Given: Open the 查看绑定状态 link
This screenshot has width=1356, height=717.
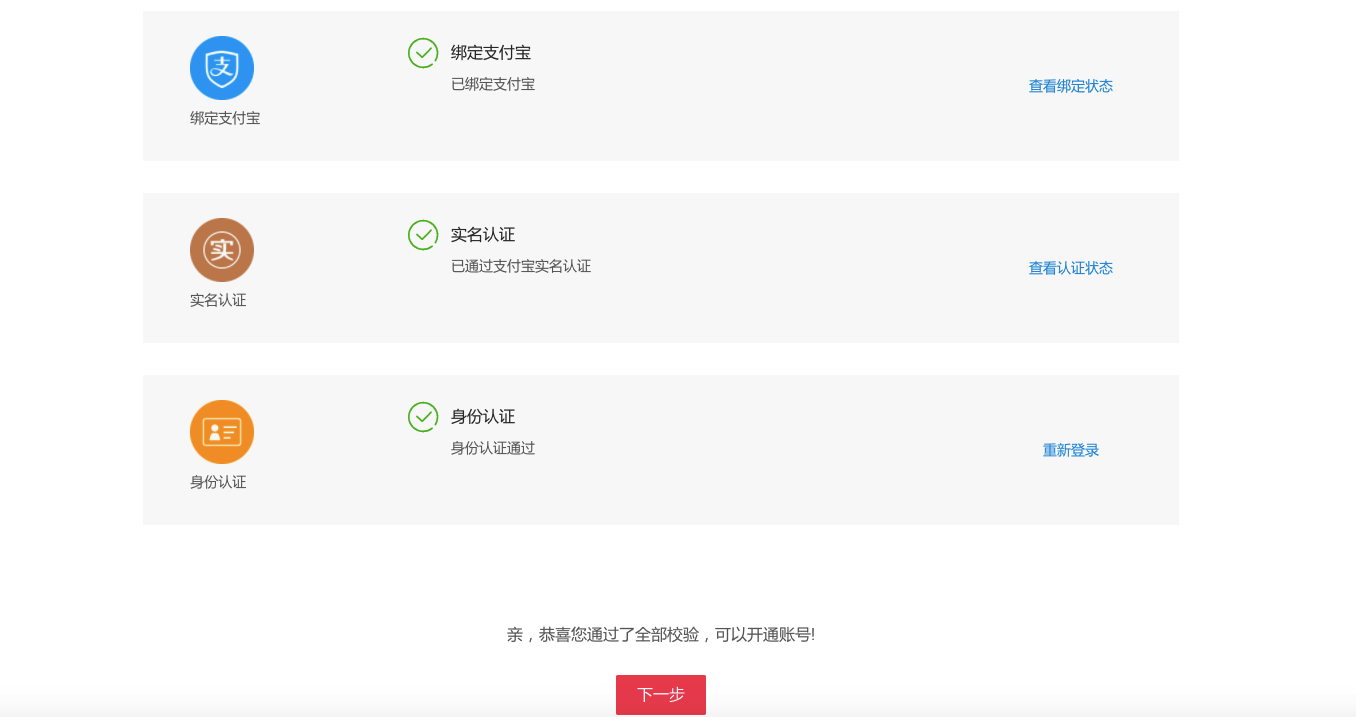Looking at the screenshot, I should pos(1069,86).
